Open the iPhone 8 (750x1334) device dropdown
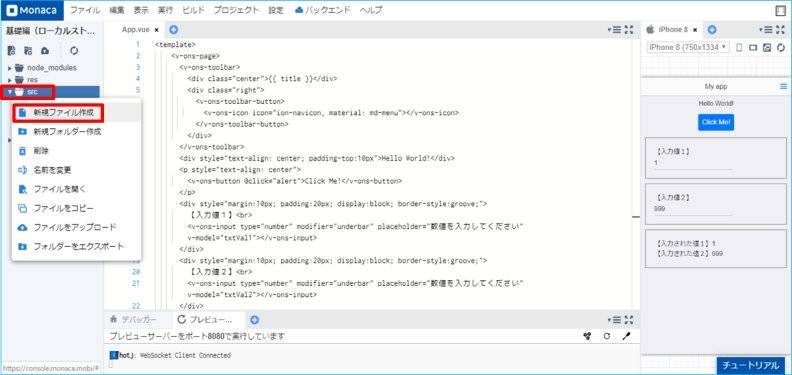792x375 pixels. [688, 47]
